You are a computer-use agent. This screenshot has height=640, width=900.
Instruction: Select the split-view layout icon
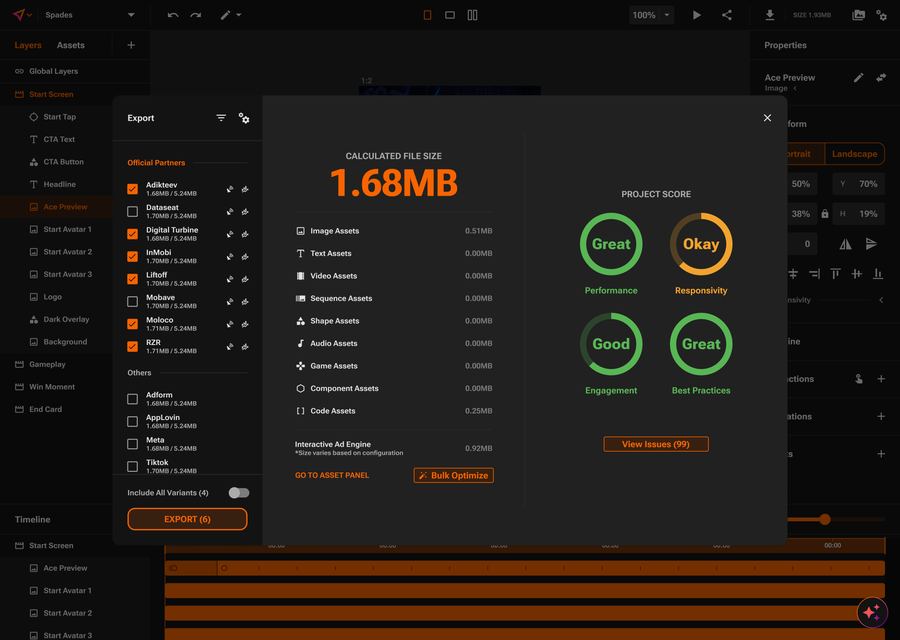tap(472, 15)
